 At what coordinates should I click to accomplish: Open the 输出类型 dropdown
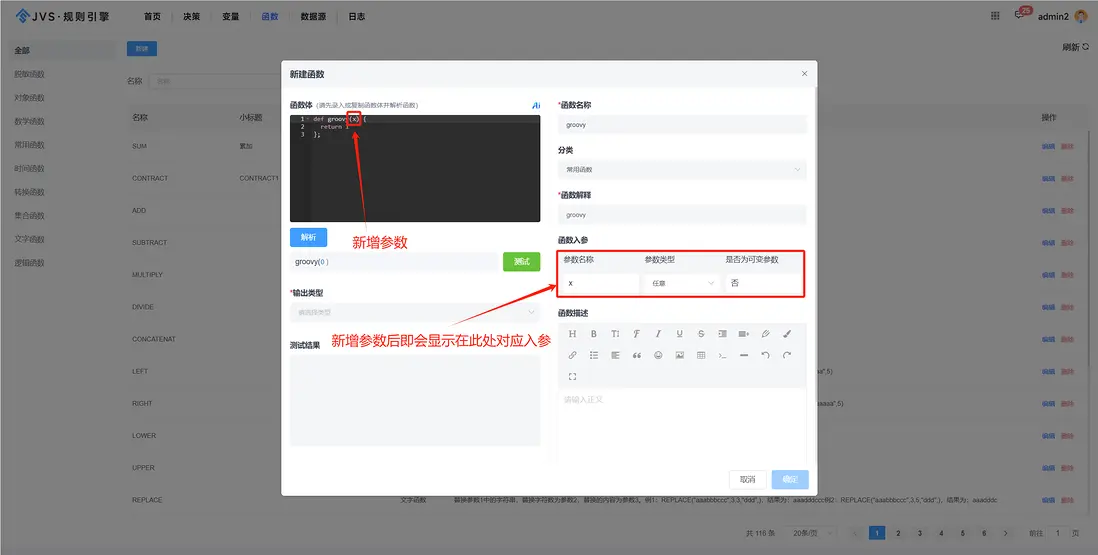(x=415, y=312)
